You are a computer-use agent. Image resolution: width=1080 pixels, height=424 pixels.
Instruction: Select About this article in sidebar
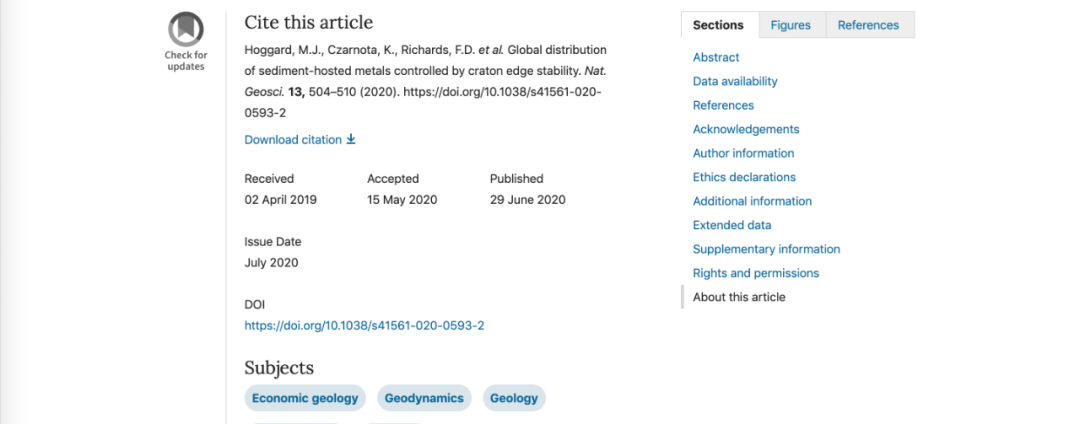coord(739,297)
